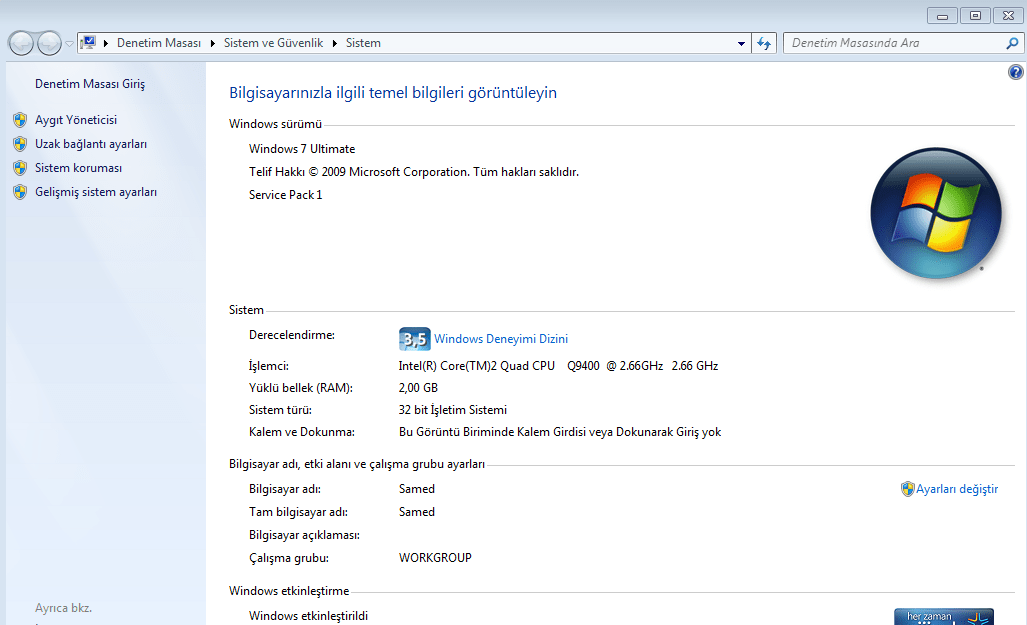Click the Service Pack 1 text
1027x625 pixels.
point(286,195)
